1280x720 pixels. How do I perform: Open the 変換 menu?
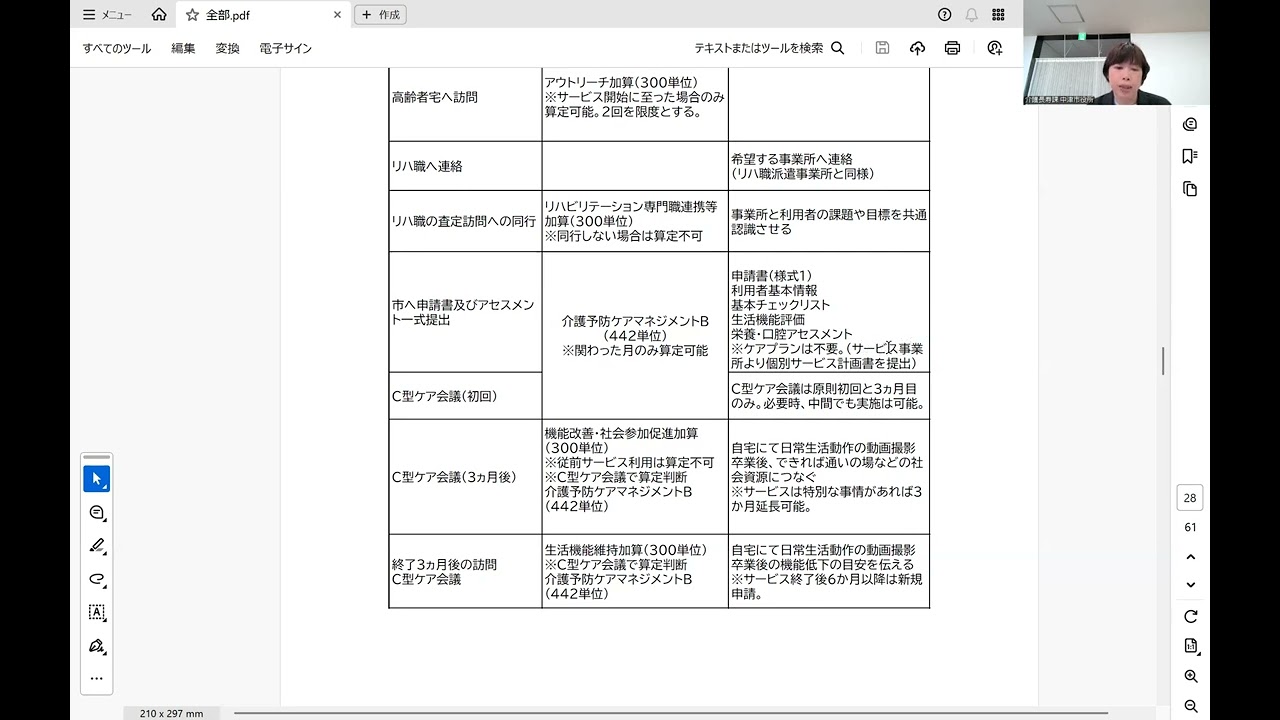coord(227,48)
